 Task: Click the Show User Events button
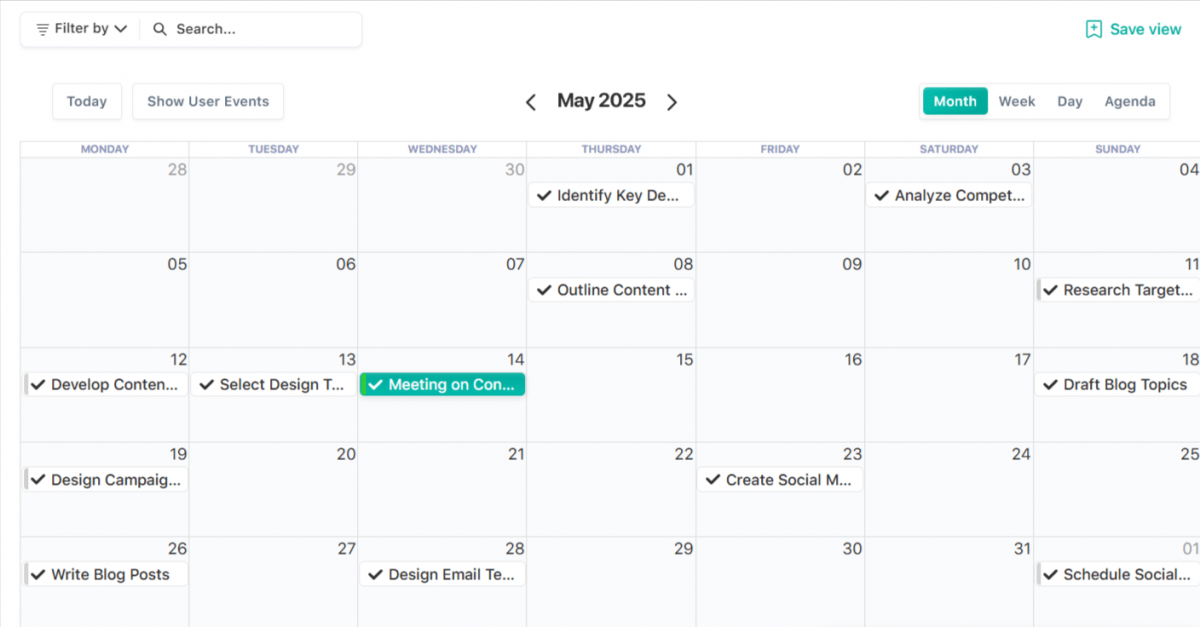tap(208, 101)
